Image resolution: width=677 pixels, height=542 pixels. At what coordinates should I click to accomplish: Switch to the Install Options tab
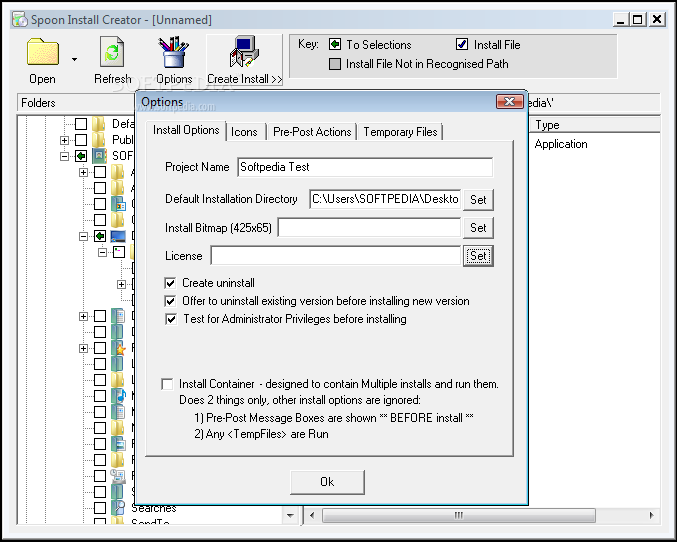[186, 130]
